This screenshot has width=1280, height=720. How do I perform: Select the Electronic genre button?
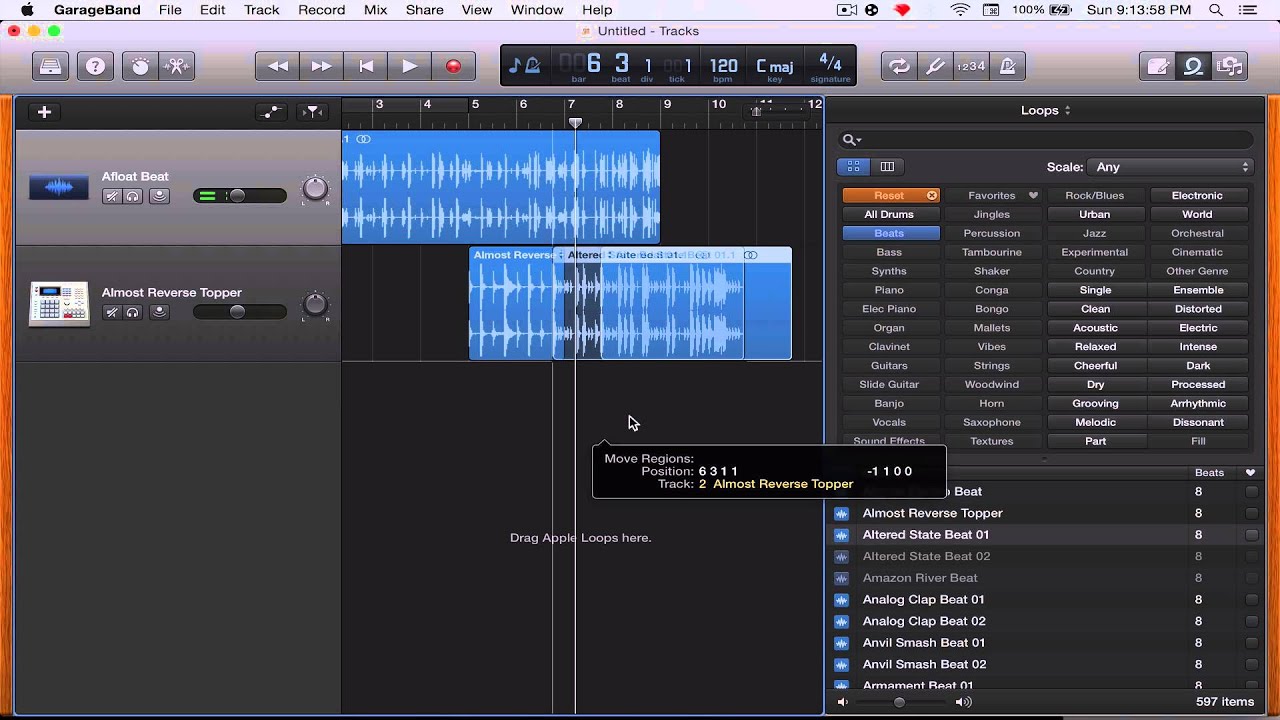click(x=1197, y=195)
